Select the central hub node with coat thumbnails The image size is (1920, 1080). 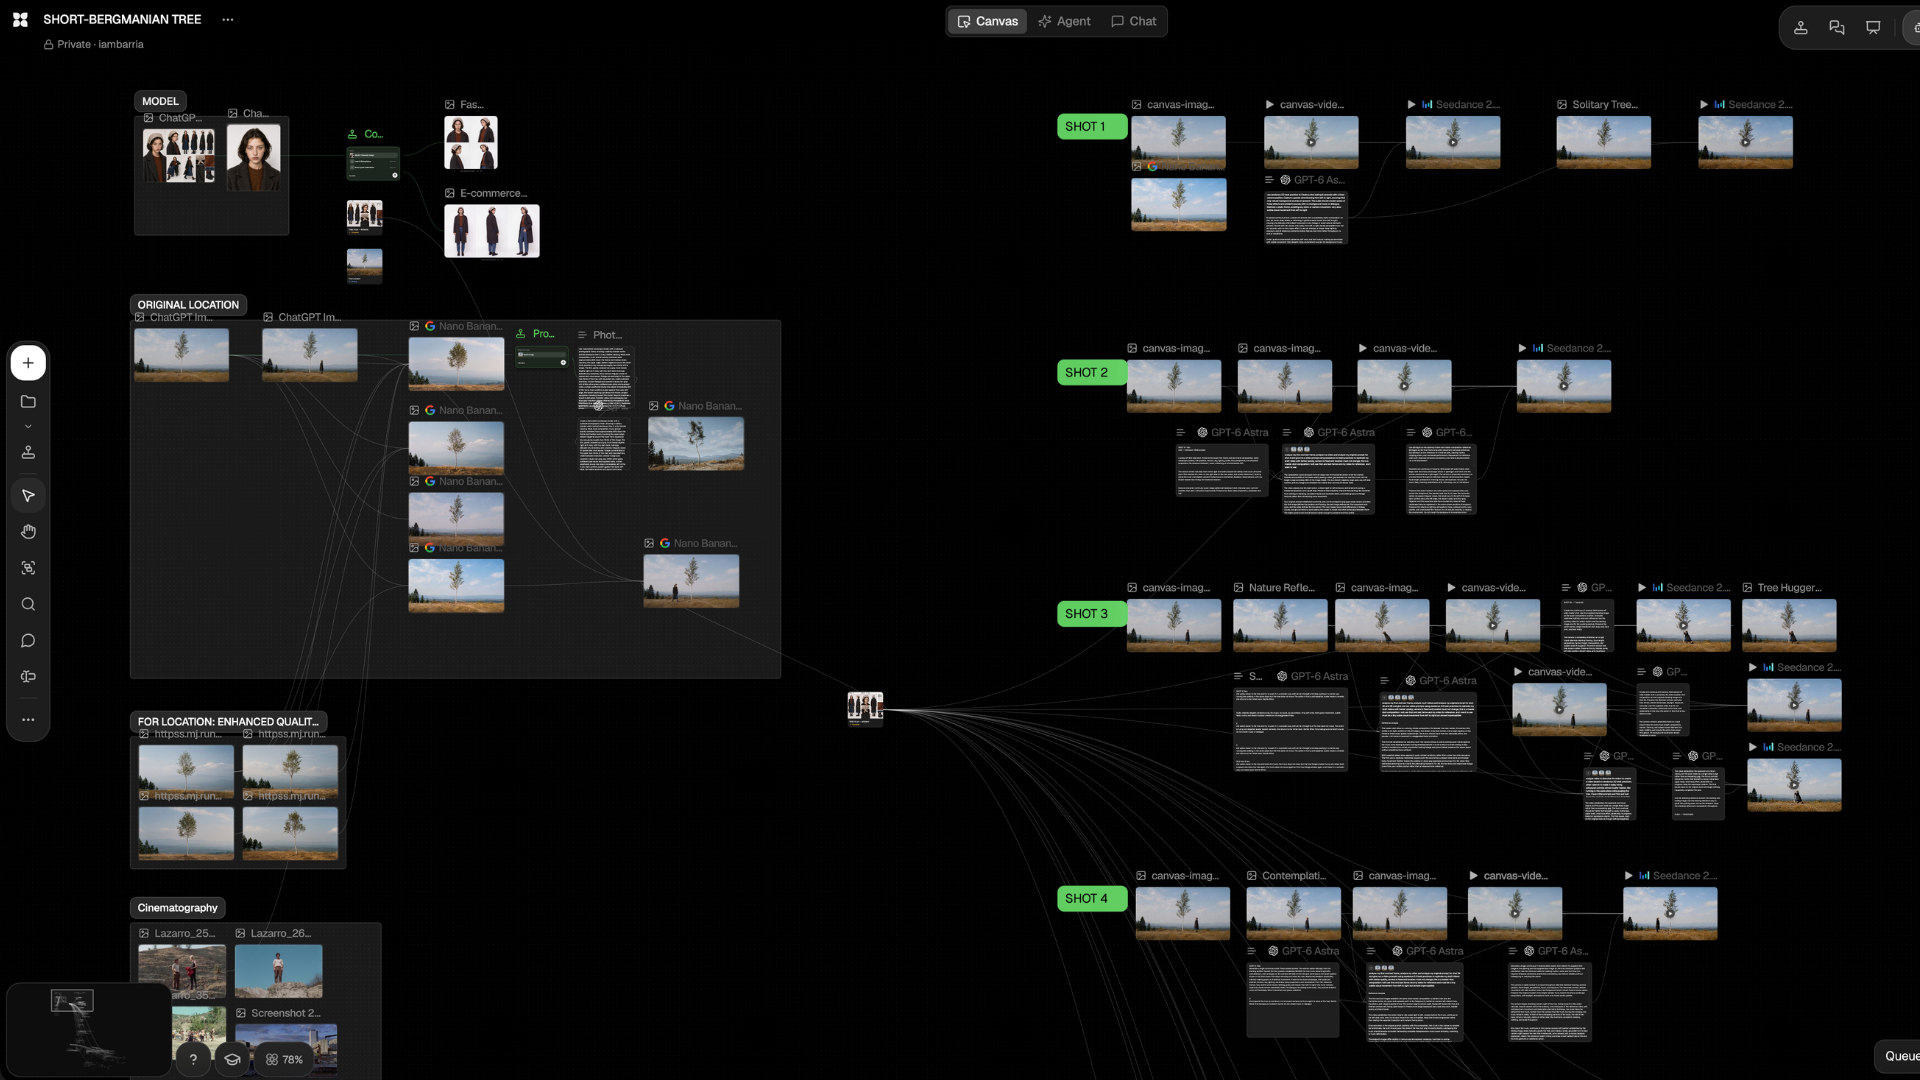pos(865,708)
